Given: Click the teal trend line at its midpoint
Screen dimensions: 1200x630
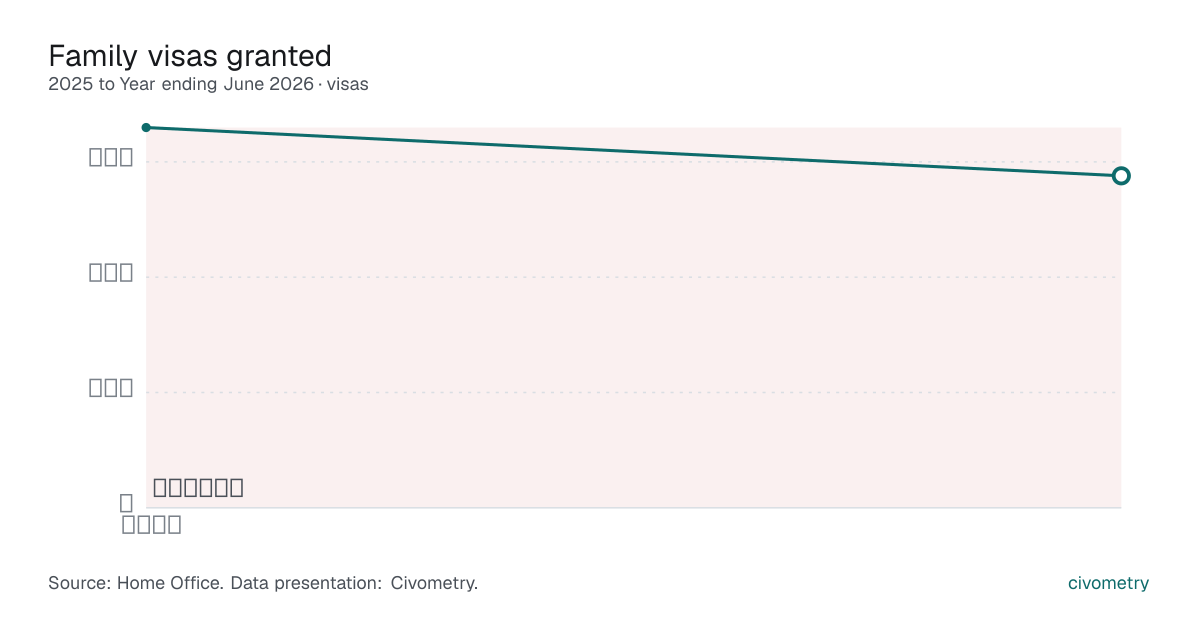Looking at the screenshot, I should click(633, 152).
